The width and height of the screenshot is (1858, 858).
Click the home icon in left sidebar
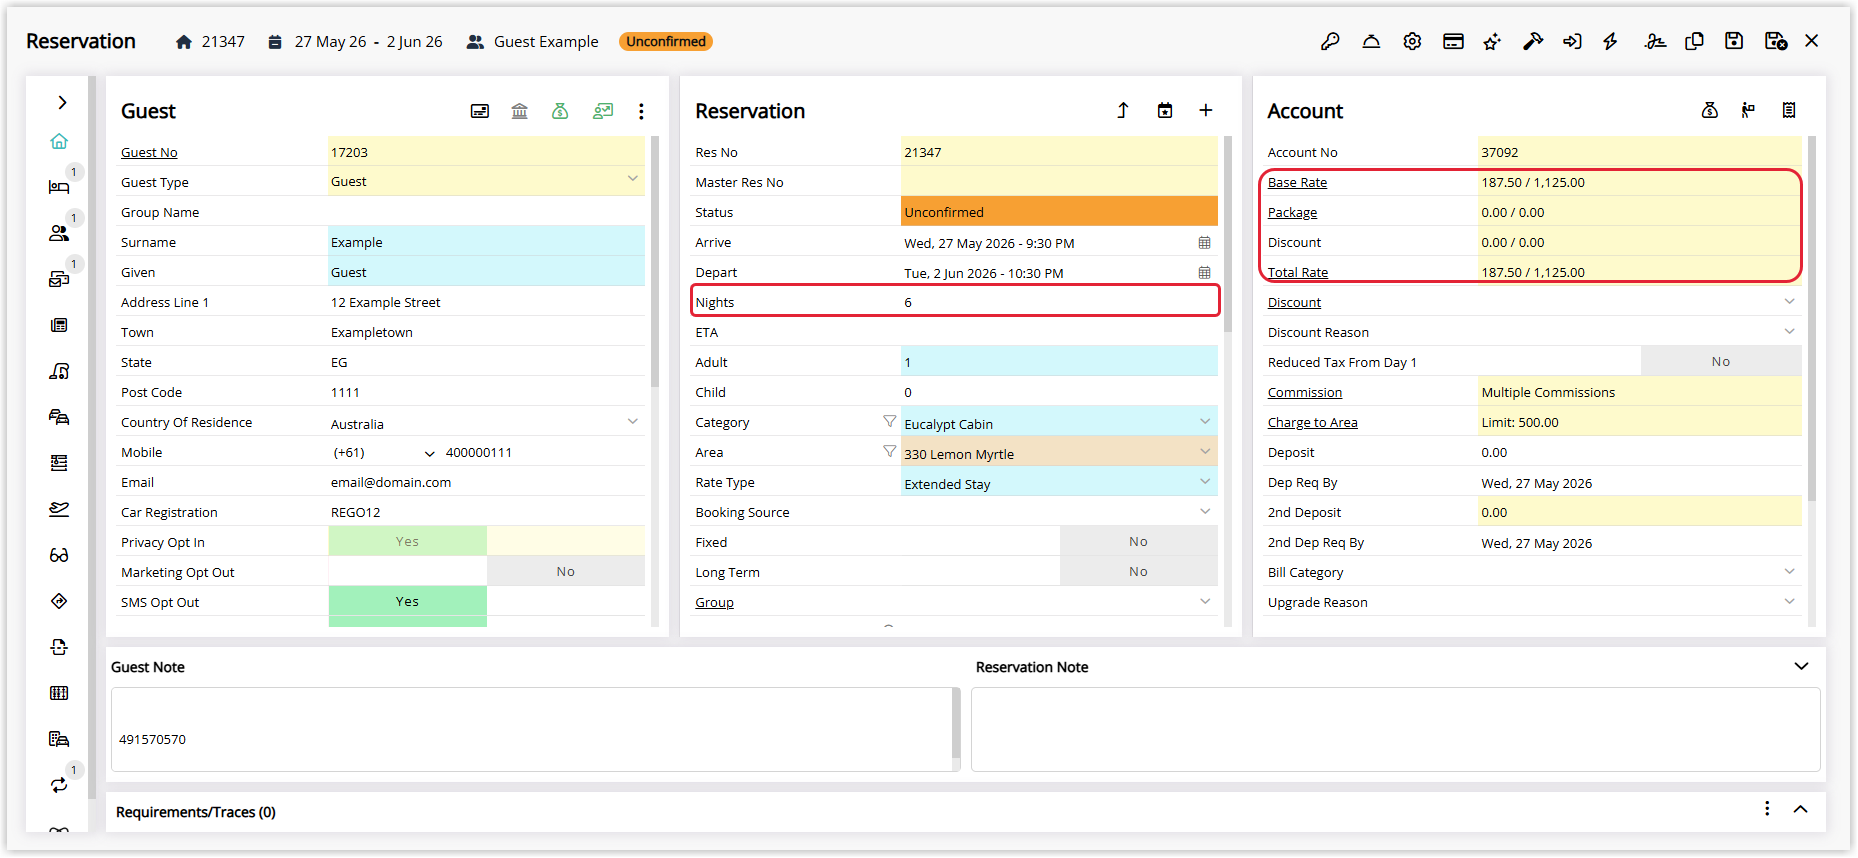point(59,141)
